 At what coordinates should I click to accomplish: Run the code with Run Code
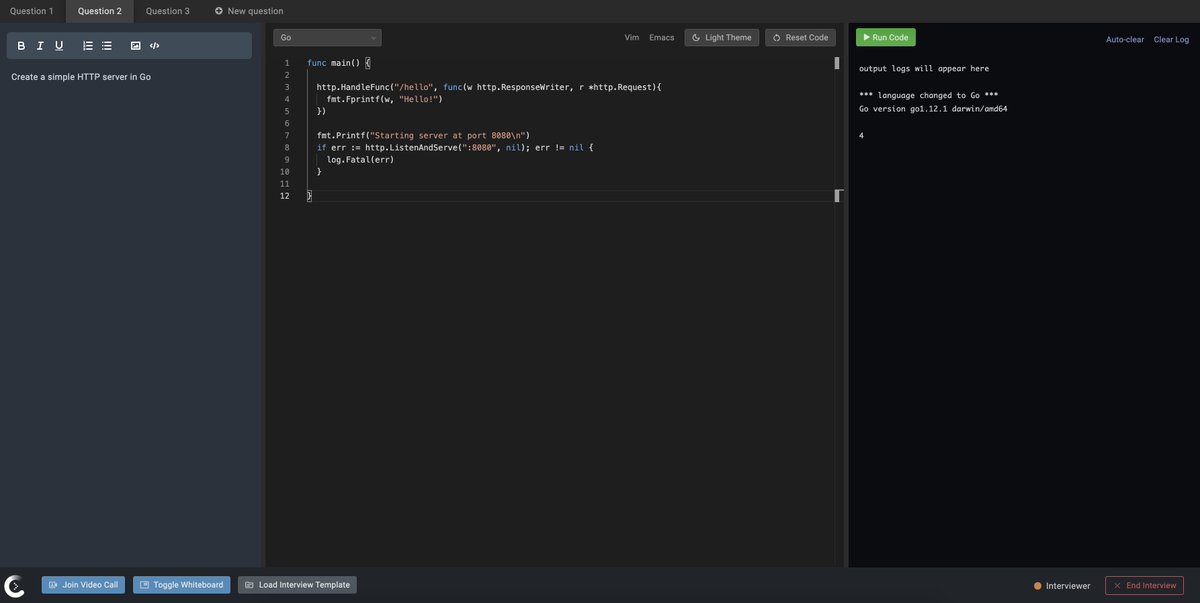pyautogui.click(x=886, y=37)
